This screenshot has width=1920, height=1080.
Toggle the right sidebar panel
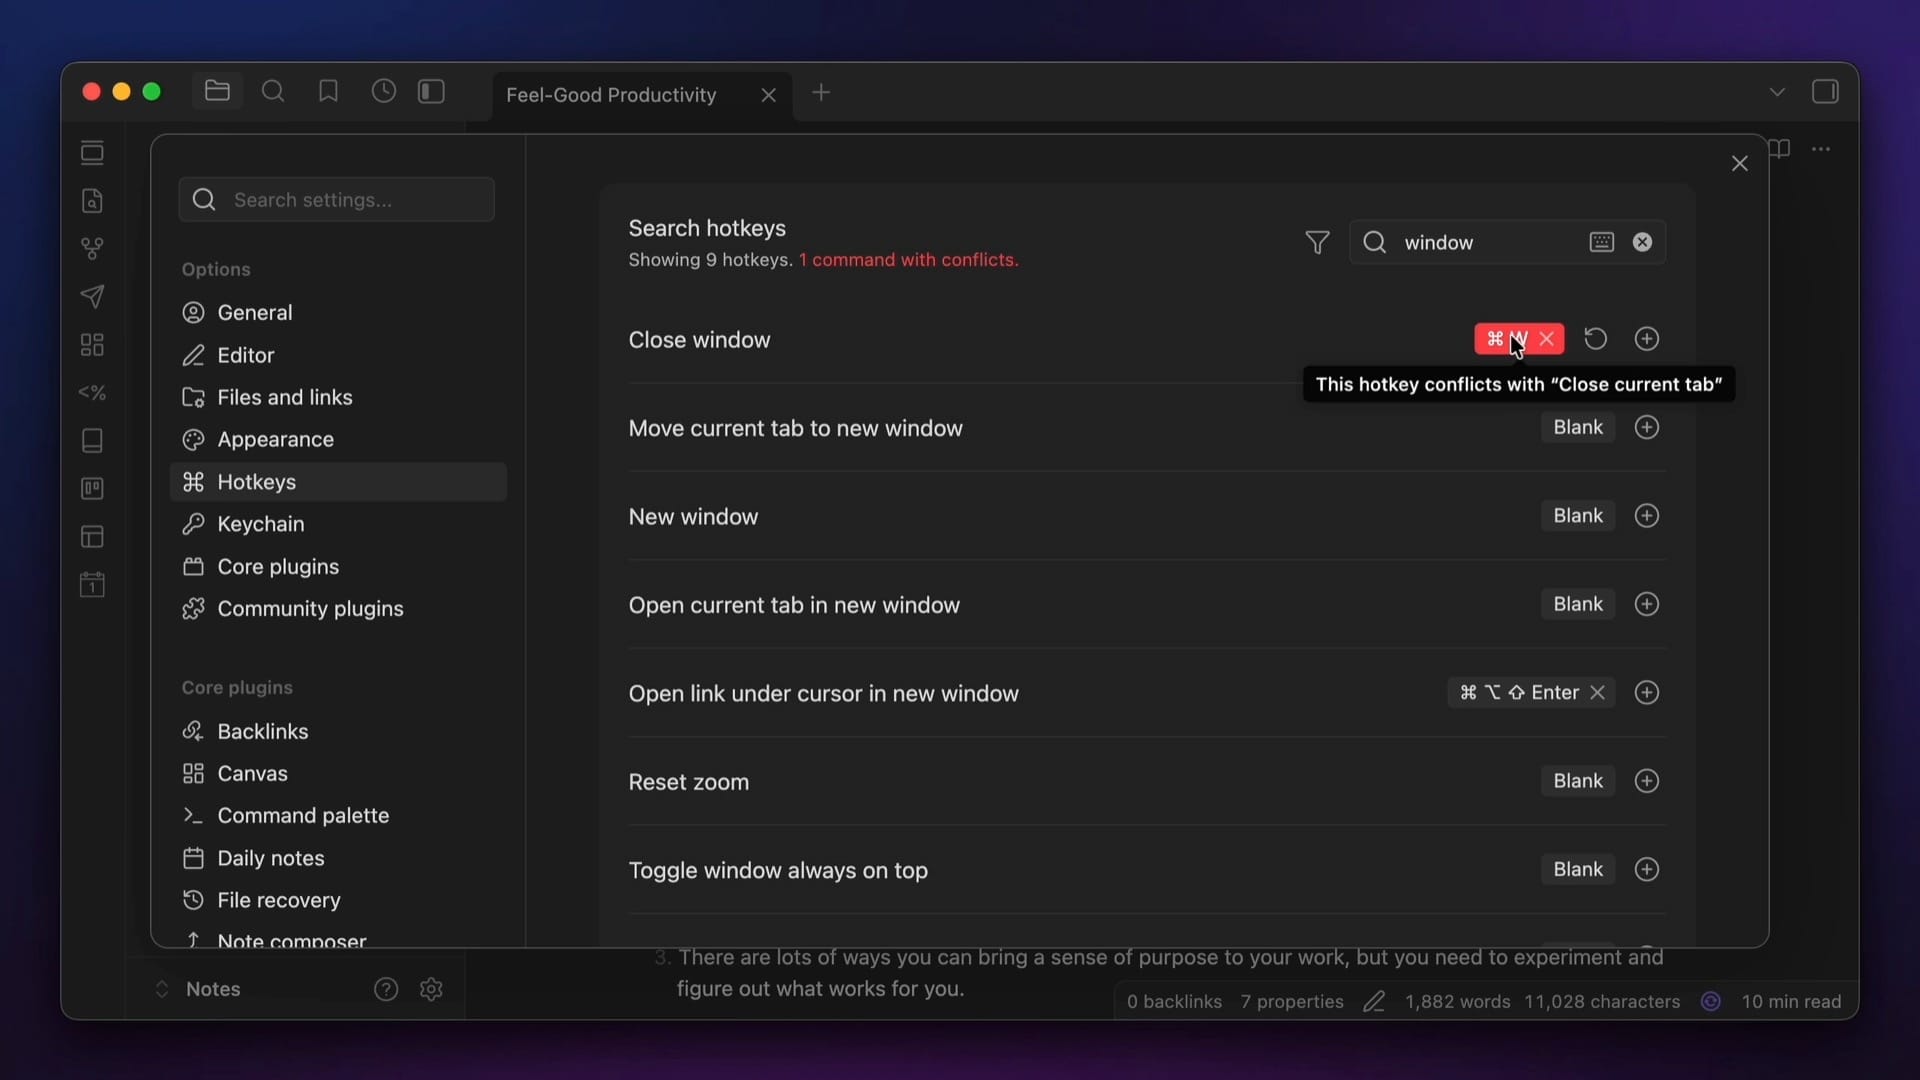click(x=1824, y=92)
